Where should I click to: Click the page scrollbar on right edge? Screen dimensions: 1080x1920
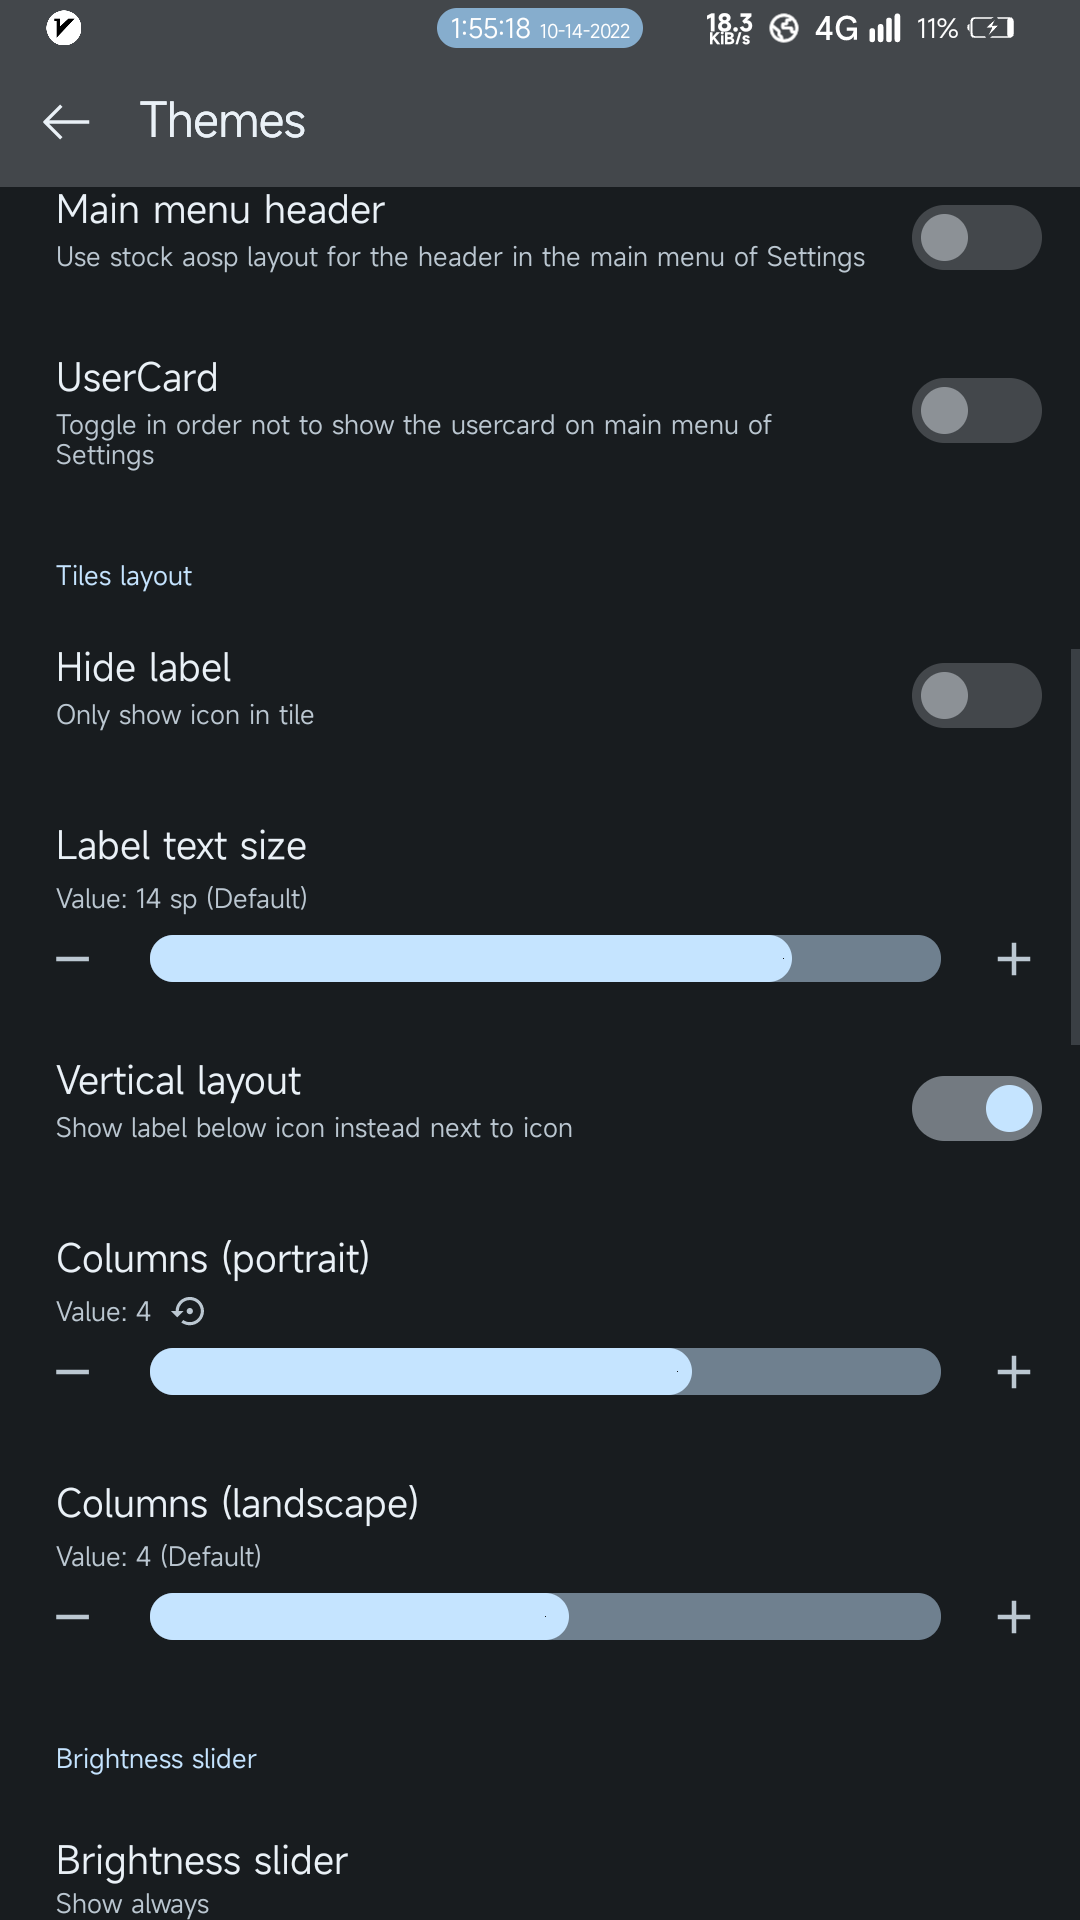click(1075, 847)
